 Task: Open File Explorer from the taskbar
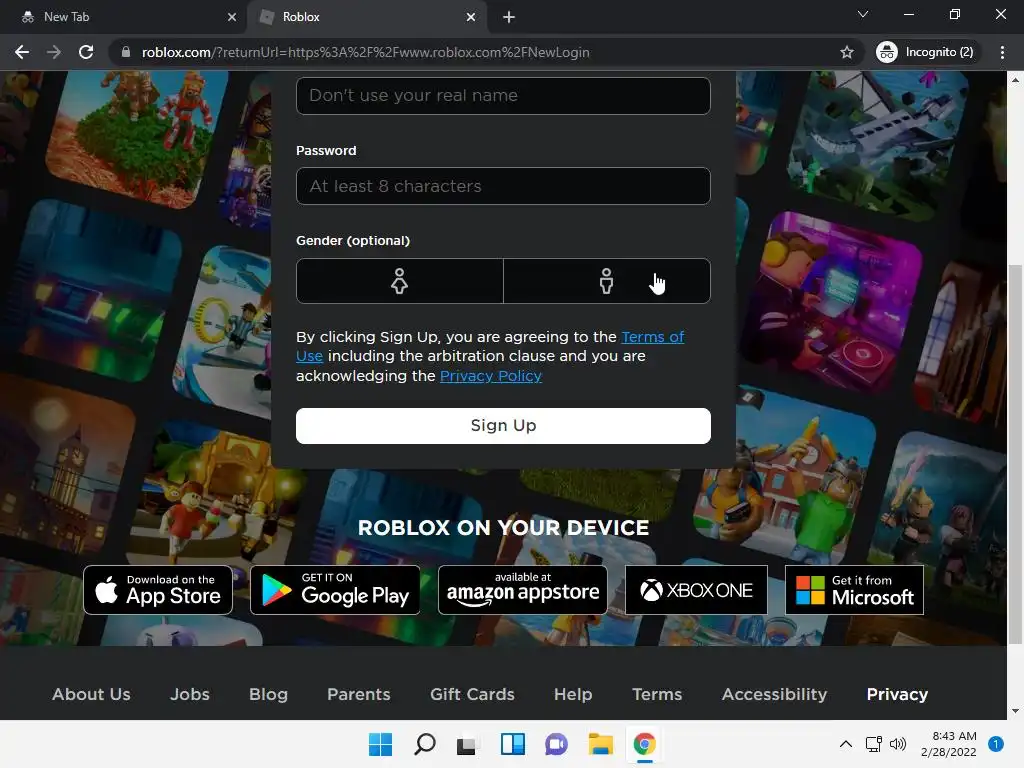(x=600, y=744)
